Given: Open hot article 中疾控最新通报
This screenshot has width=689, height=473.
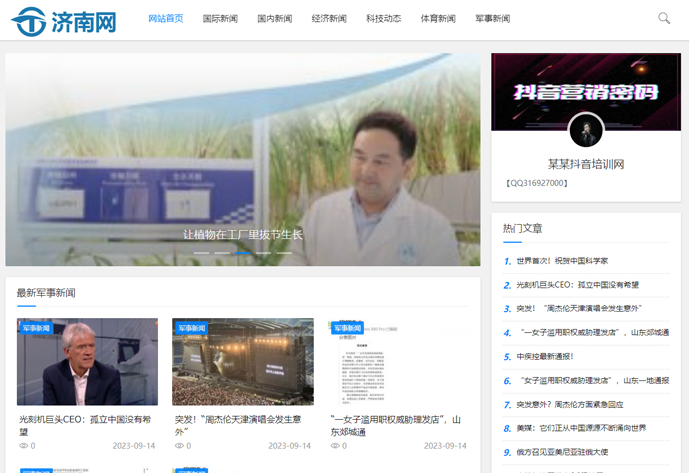Looking at the screenshot, I should [544, 356].
